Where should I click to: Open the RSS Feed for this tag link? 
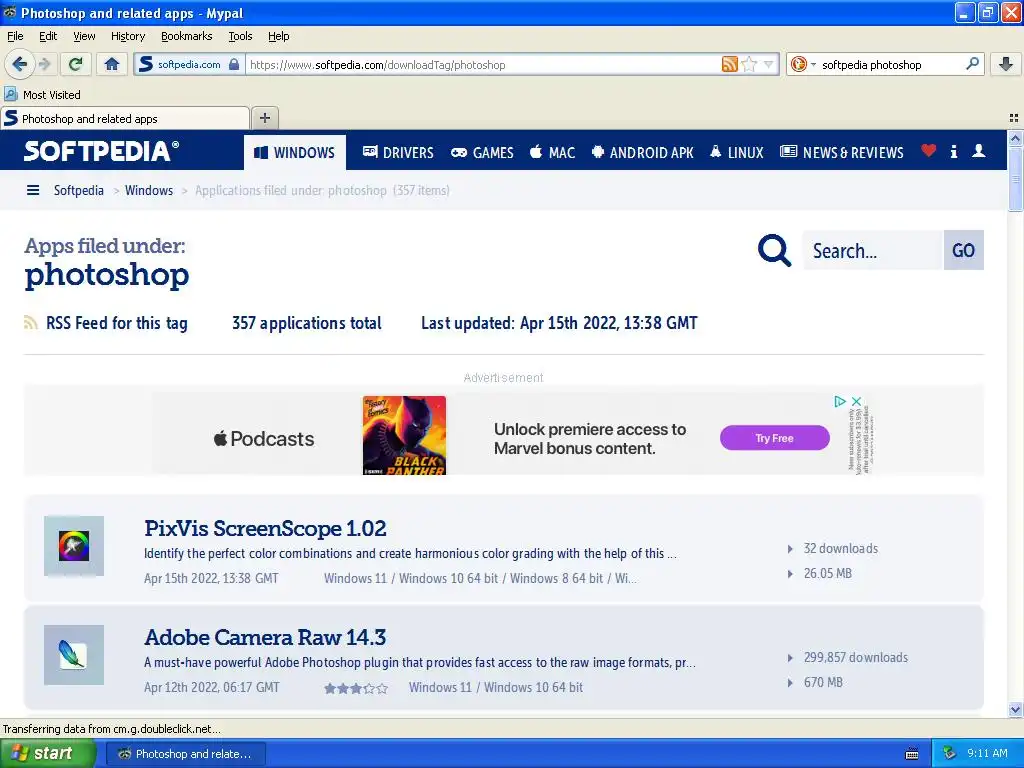(106, 323)
